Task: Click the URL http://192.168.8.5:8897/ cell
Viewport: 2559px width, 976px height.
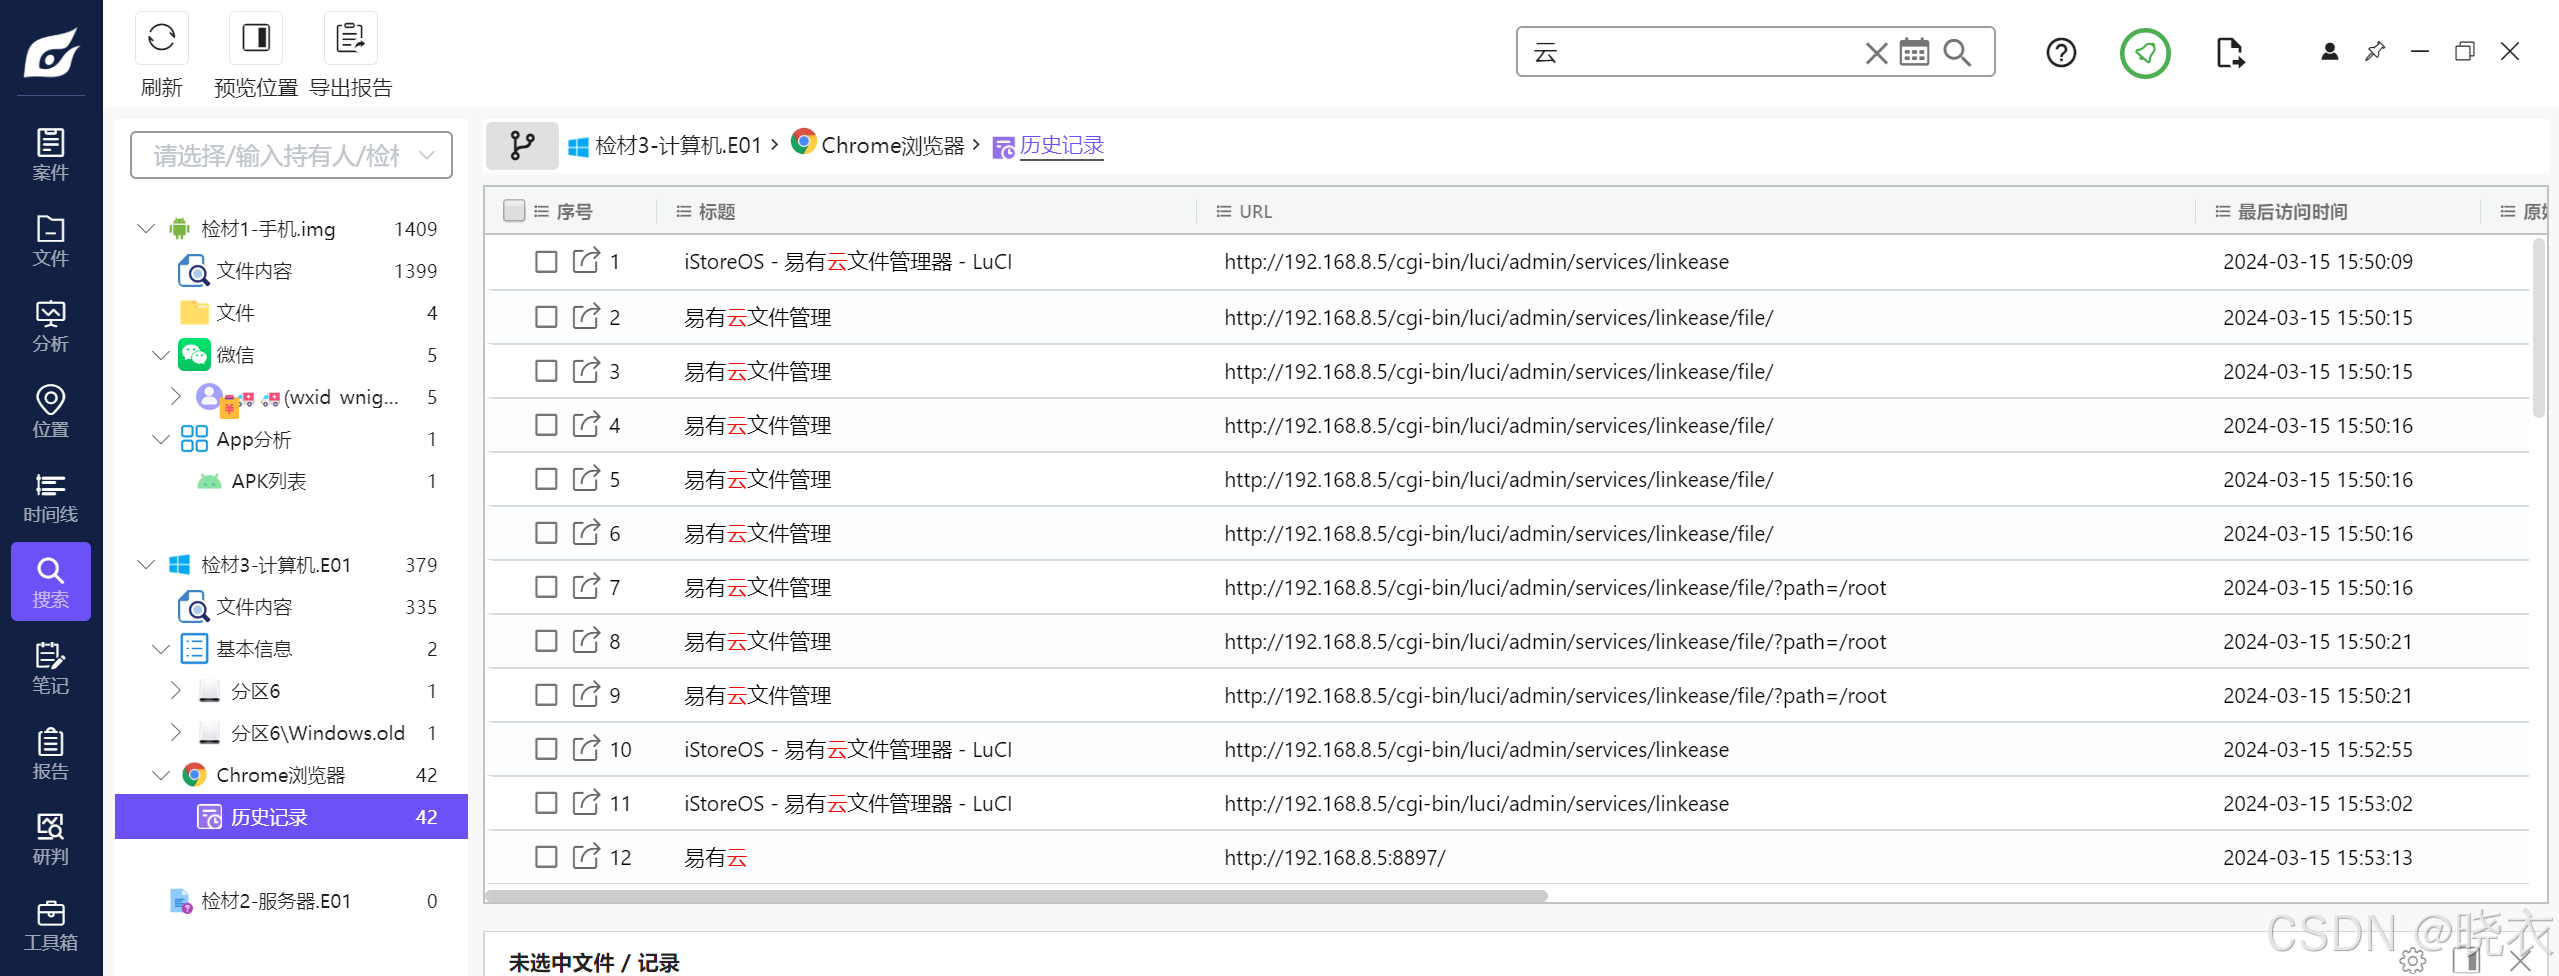Action: pyautogui.click(x=1335, y=857)
